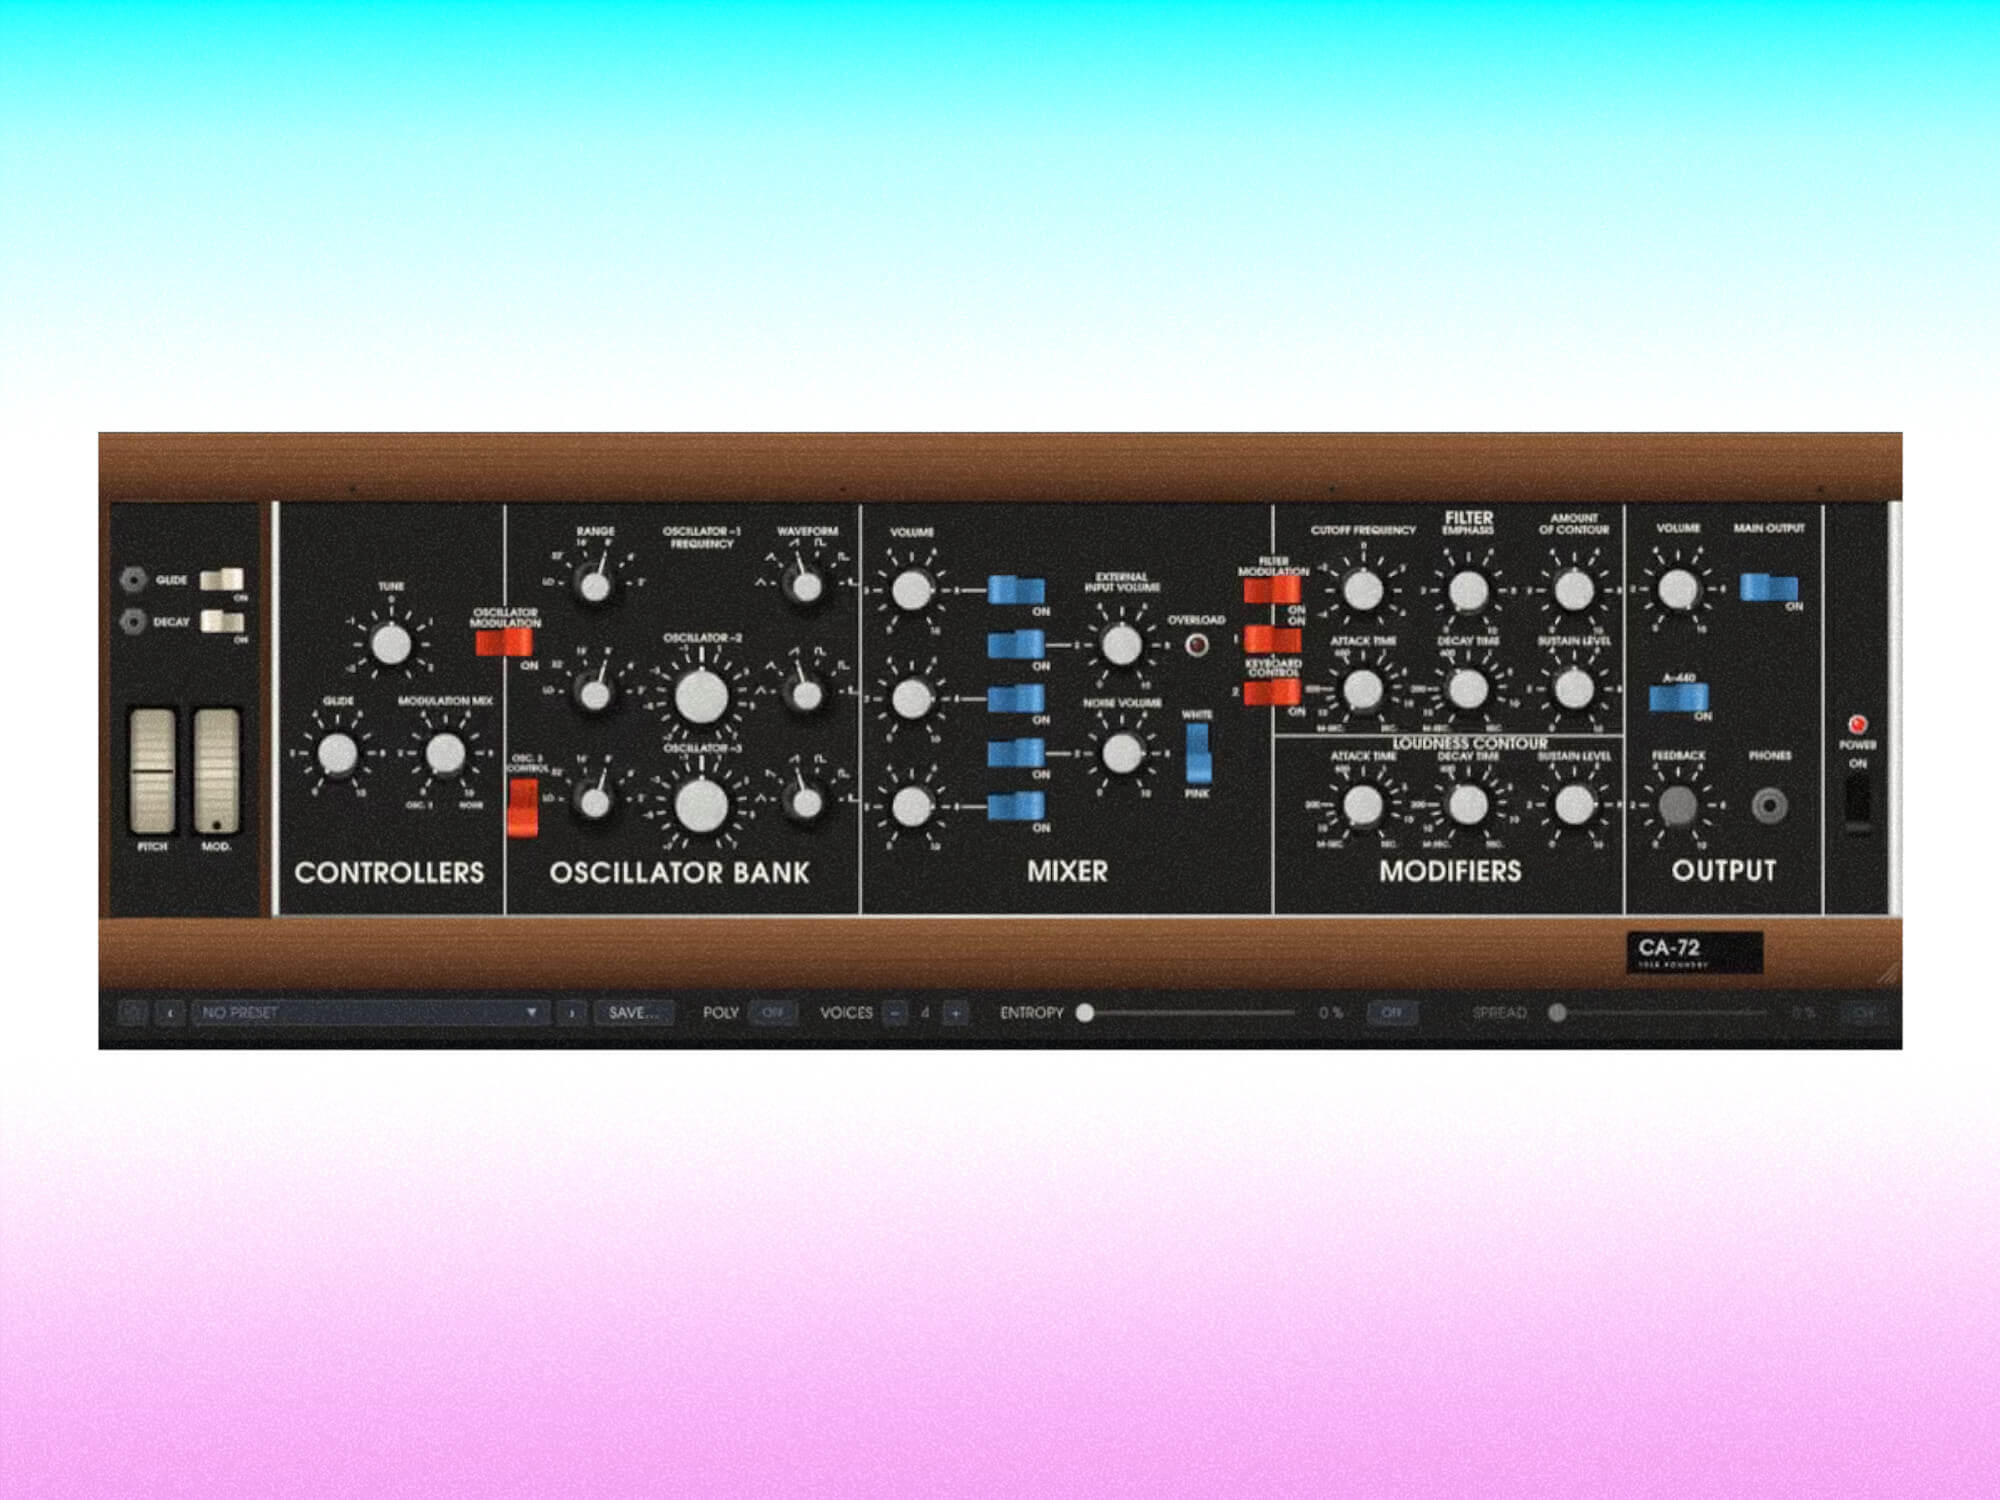Image resolution: width=2000 pixels, height=1500 pixels.
Task: Click the Oscillator-3 frequency knob
Action: (701, 805)
